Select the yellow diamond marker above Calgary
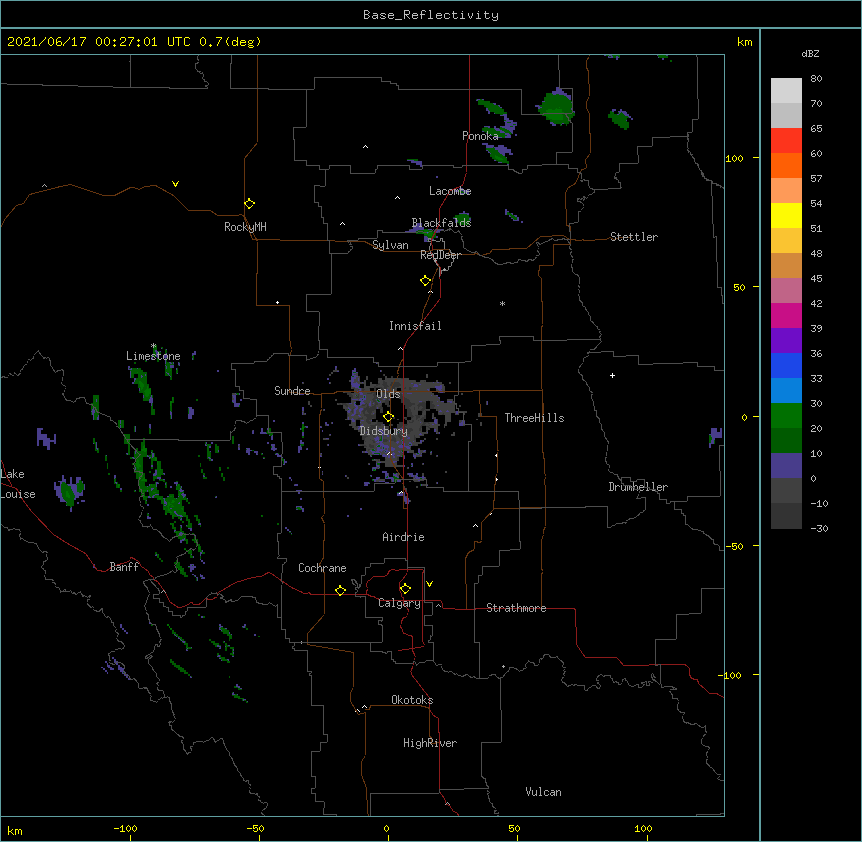The image size is (862, 842). click(x=405, y=589)
